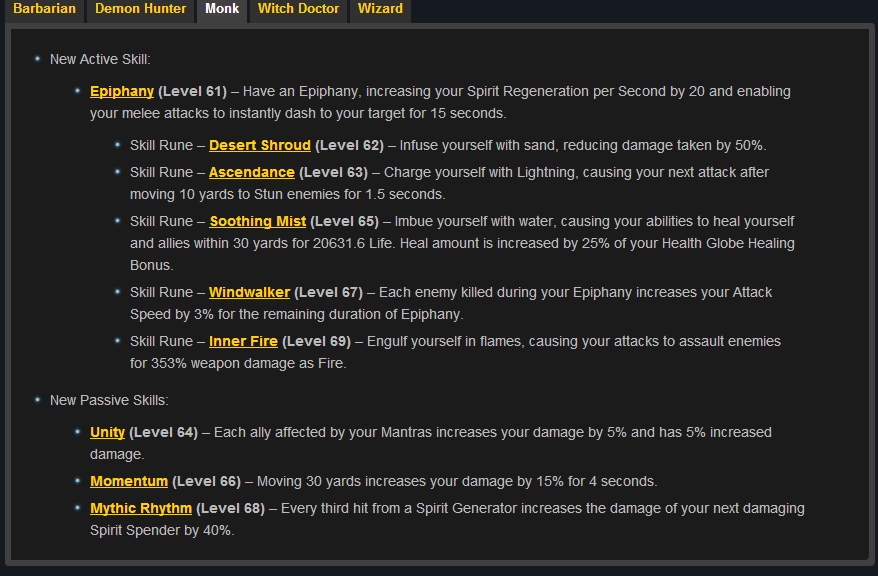Open the Demon Hunter tab
Image resolution: width=878 pixels, height=576 pixels.
140,9
